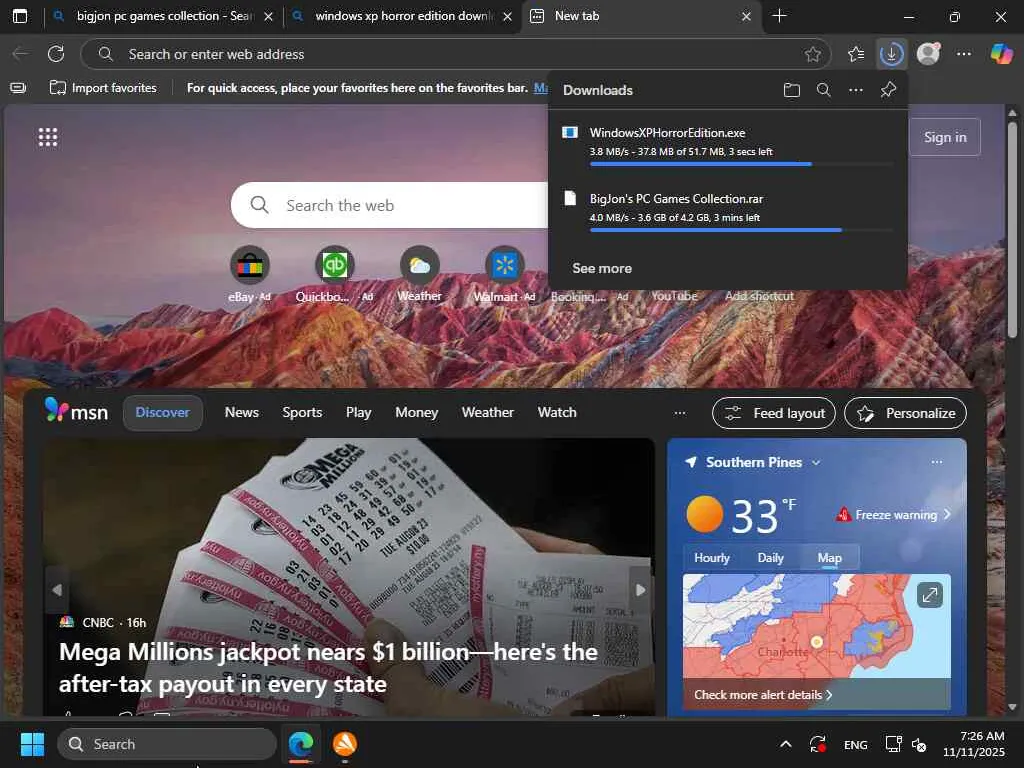The image size is (1024, 768).
Task: Click Check more alert details link
Action: [x=763, y=695]
